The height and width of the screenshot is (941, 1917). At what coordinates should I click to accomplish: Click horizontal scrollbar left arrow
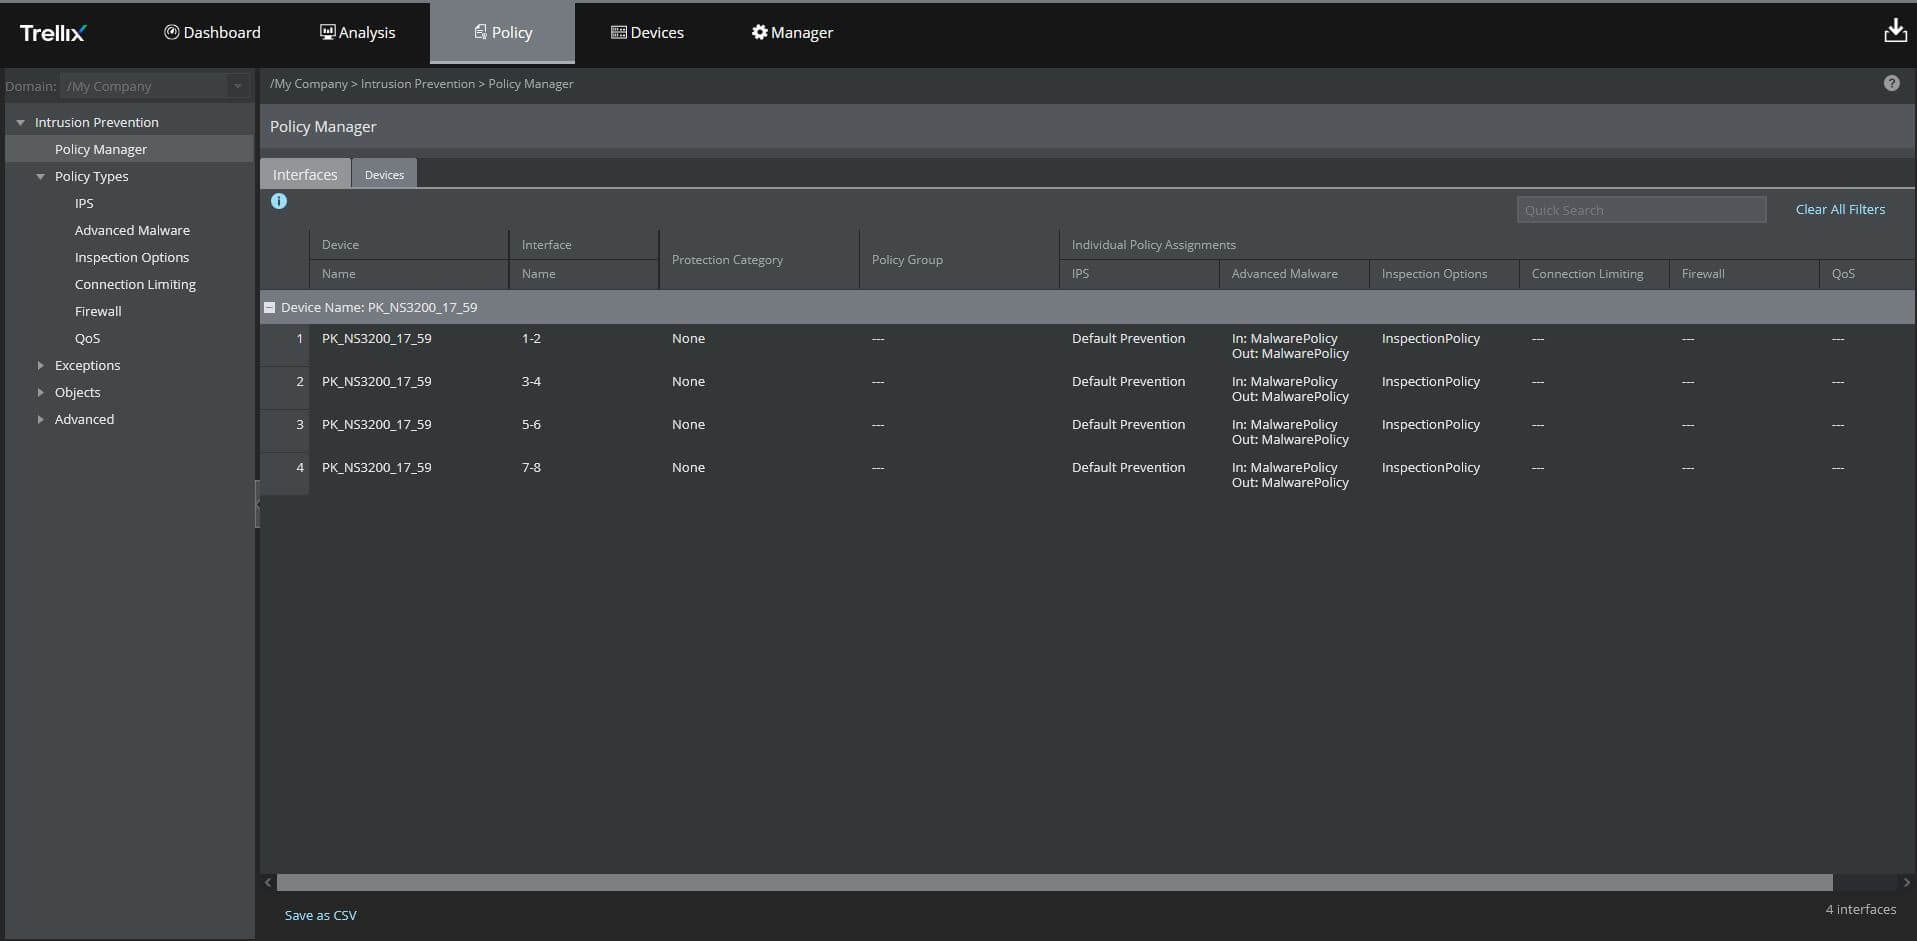click(x=268, y=882)
